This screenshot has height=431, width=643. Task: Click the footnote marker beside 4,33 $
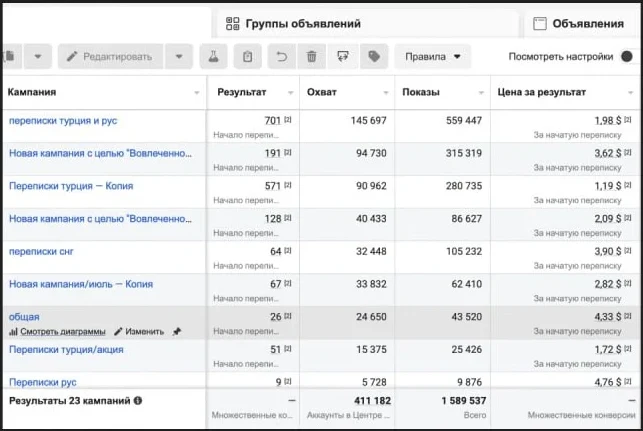click(x=628, y=316)
